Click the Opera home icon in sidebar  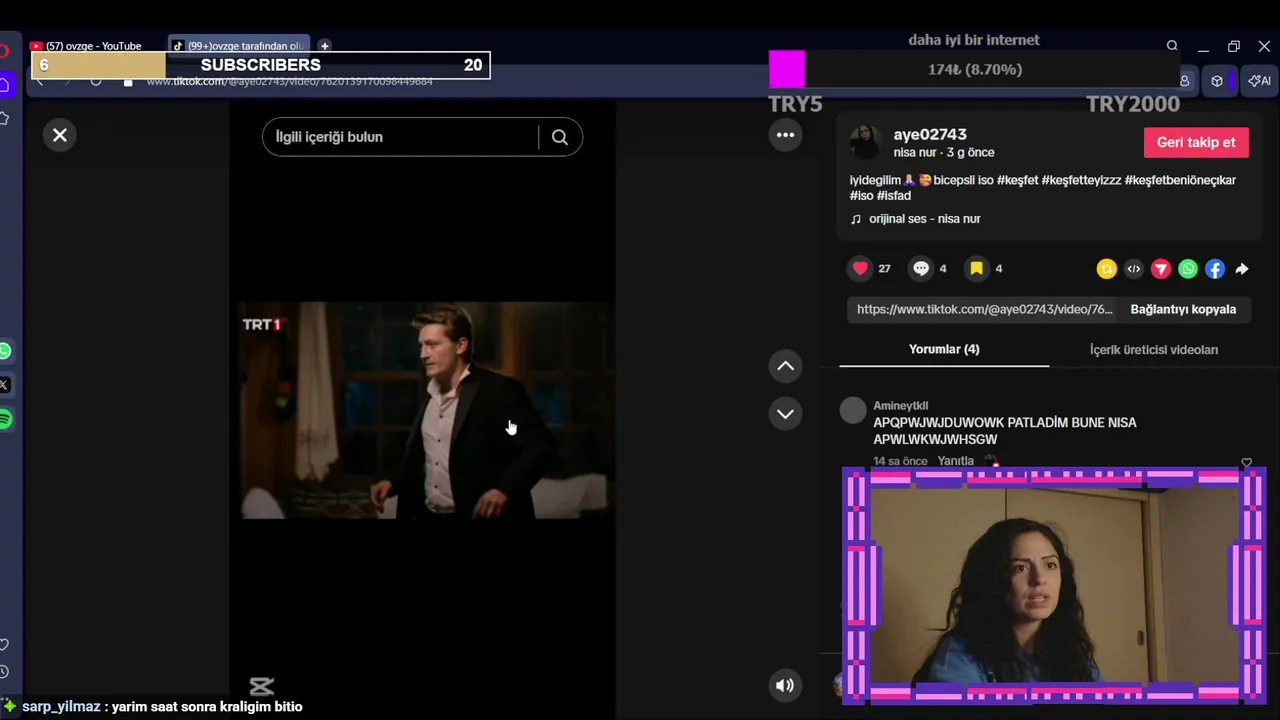[x=4, y=85]
